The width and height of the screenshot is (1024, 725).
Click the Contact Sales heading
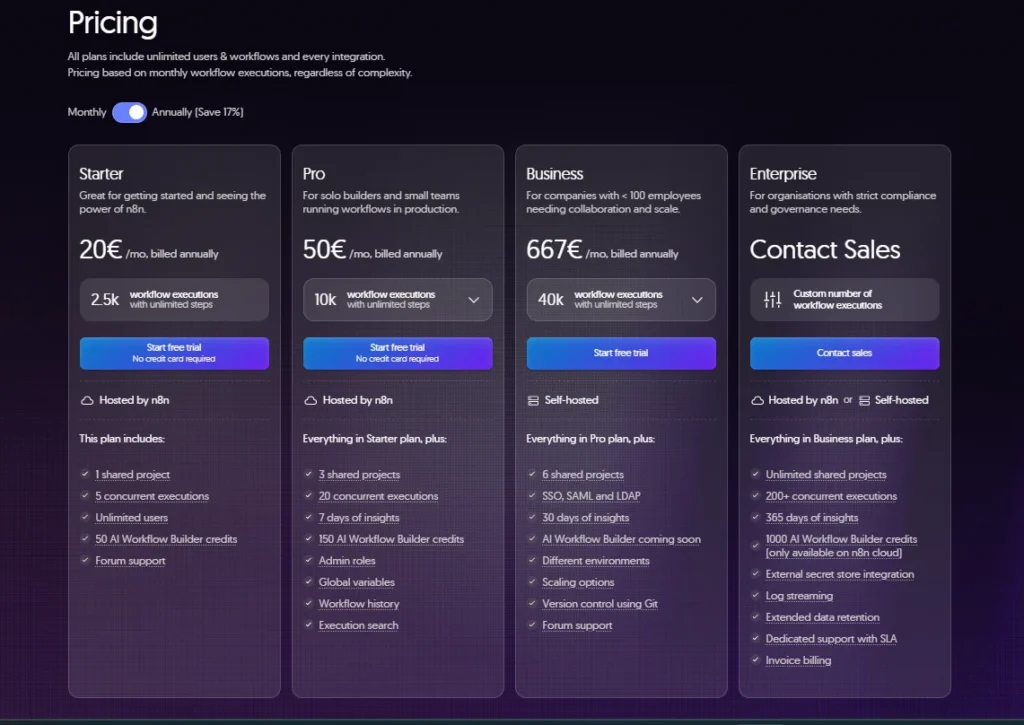(825, 250)
